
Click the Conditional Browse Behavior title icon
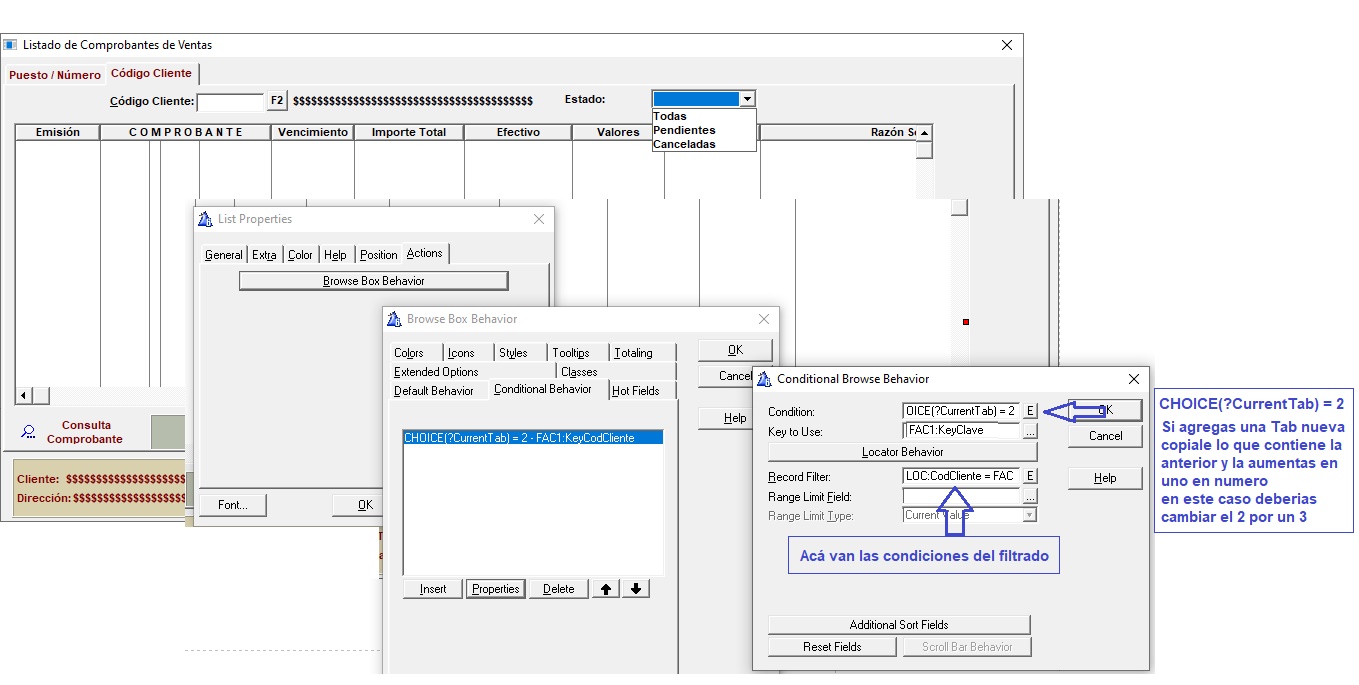pos(764,379)
